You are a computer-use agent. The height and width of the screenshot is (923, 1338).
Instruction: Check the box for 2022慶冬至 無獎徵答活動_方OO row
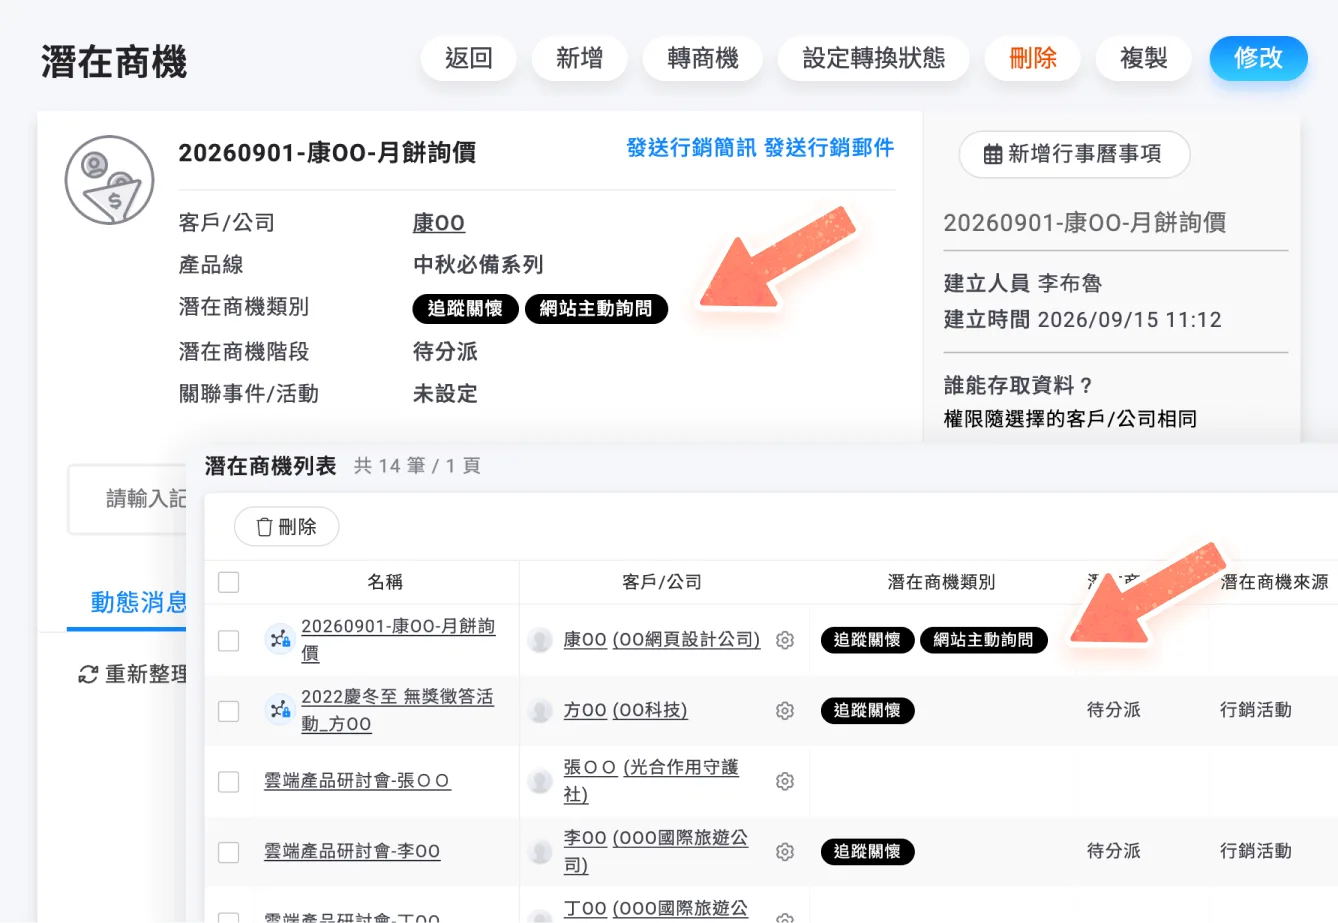[229, 711]
